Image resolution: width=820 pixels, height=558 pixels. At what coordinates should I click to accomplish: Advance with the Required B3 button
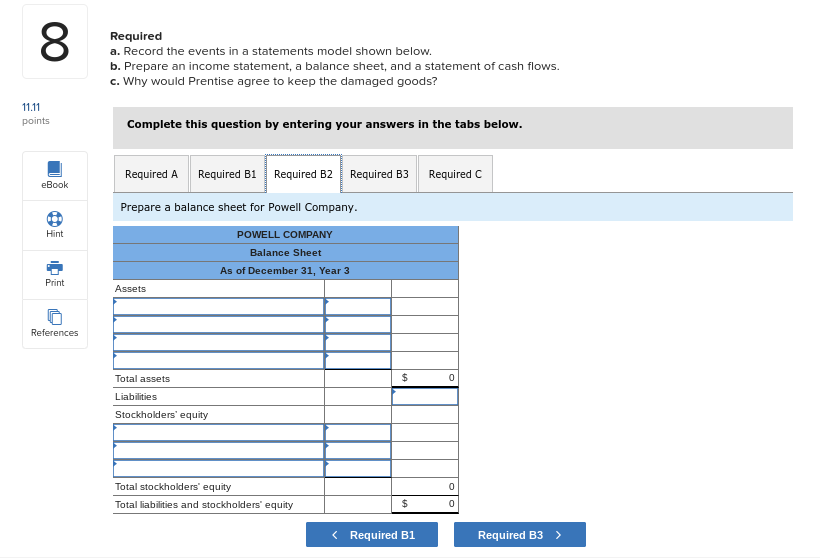click(x=520, y=534)
